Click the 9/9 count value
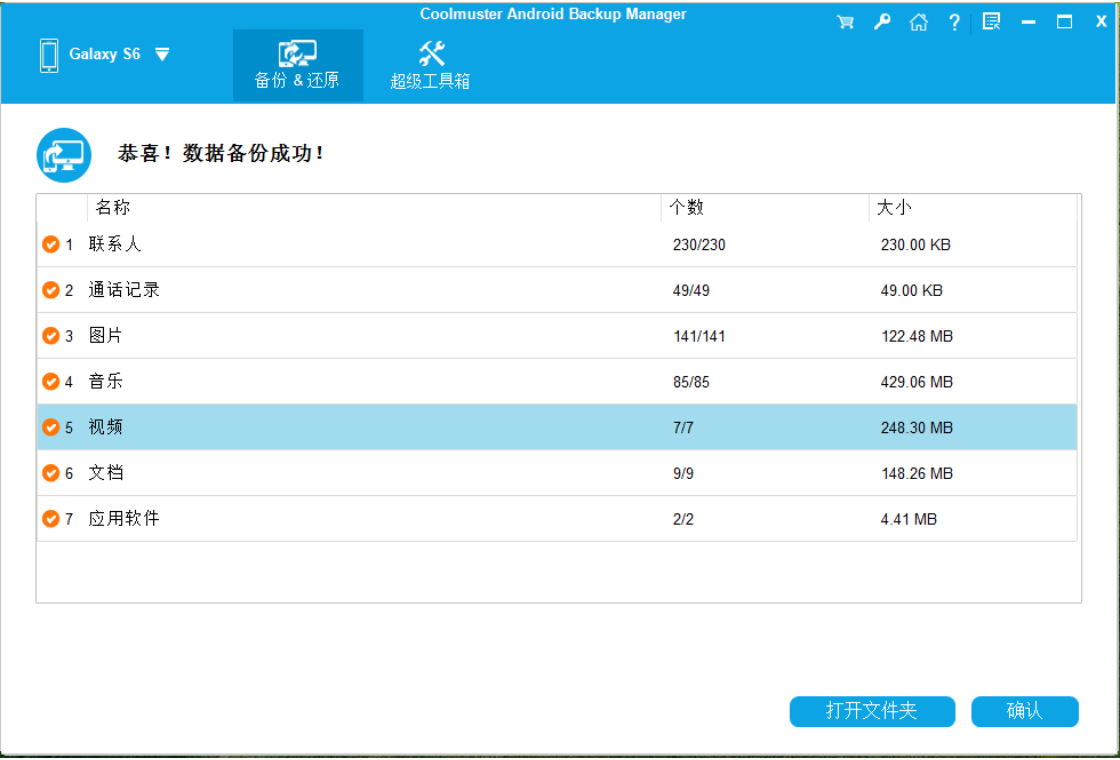 (x=684, y=474)
